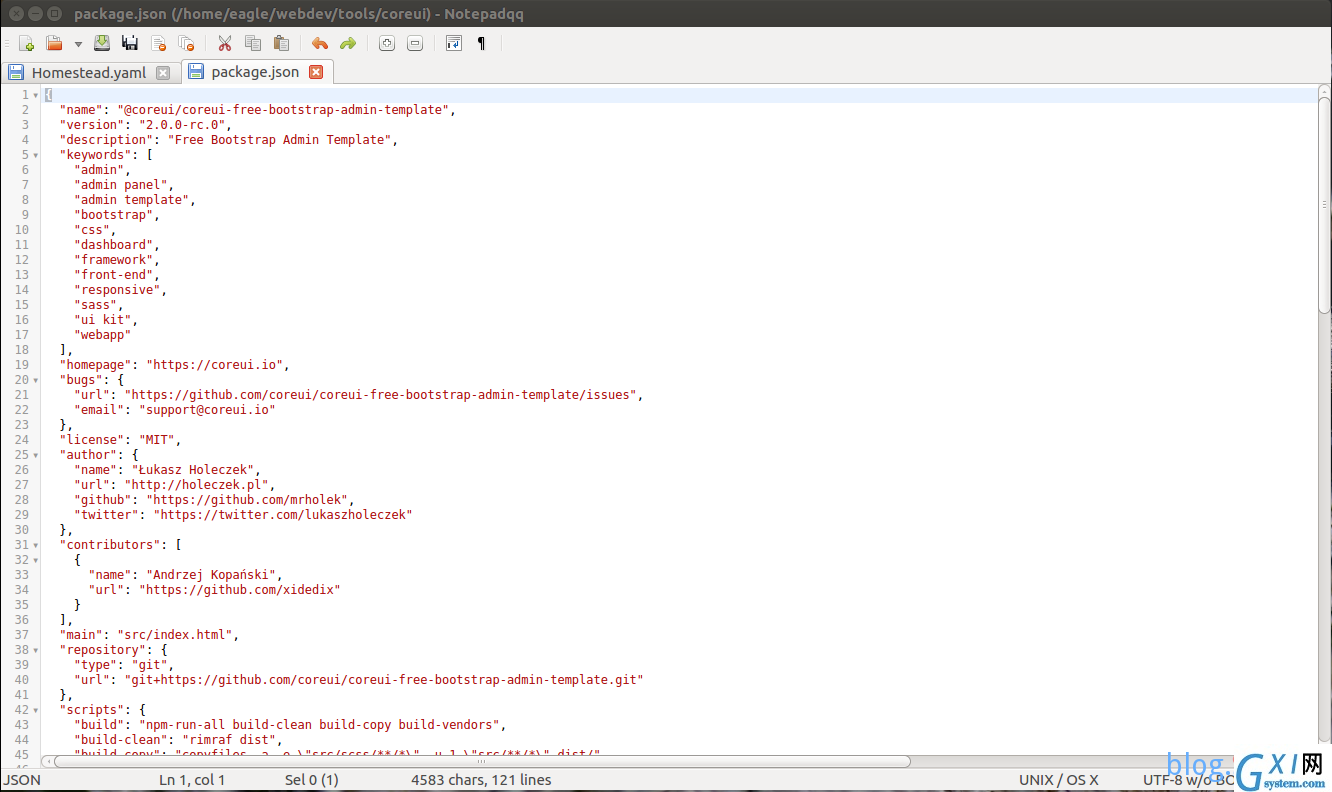1332x792 pixels.
Task: Click the Copy toolbar icon
Action: point(253,43)
